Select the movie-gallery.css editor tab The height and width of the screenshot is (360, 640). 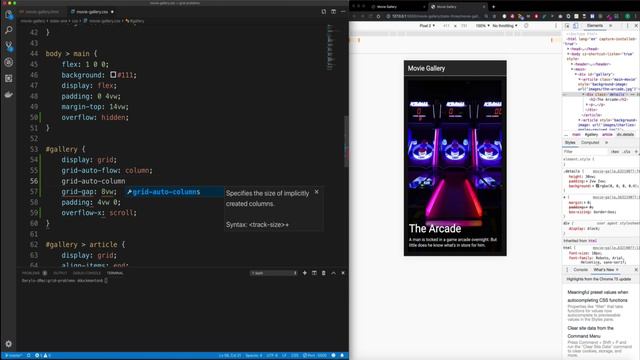[92, 12]
